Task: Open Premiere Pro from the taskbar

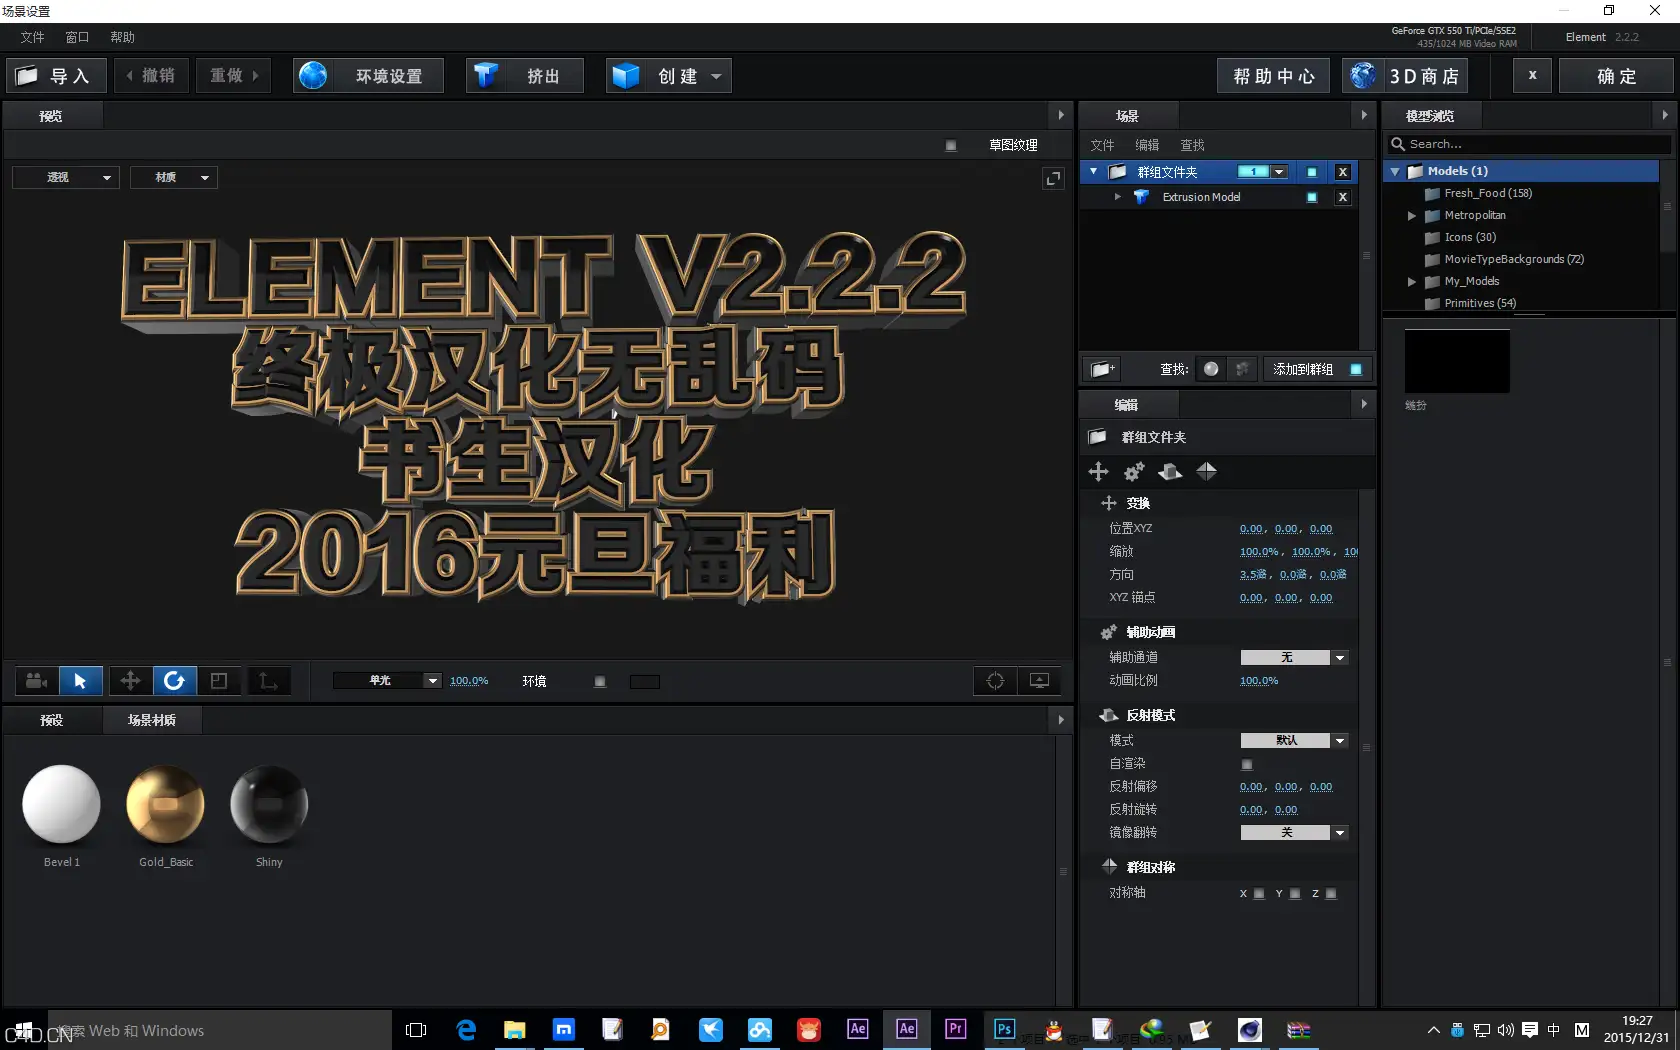Action: 956,1029
